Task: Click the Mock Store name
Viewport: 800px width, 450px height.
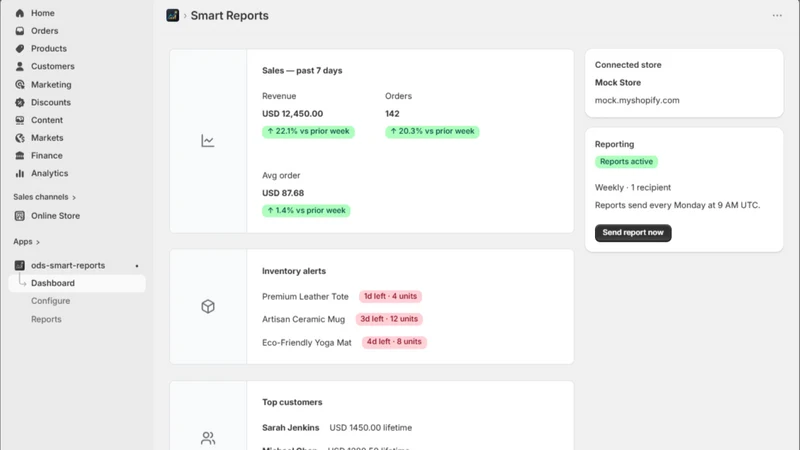Action: tap(617, 83)
